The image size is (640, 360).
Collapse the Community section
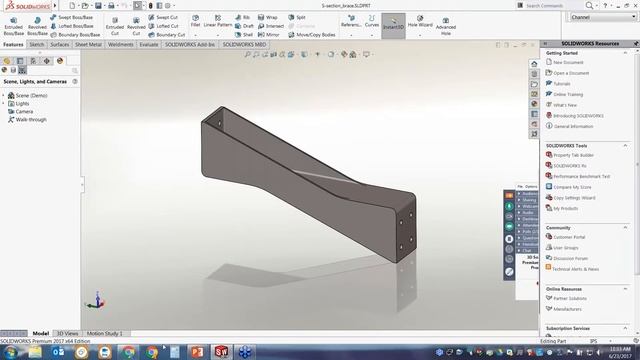(x=625, y=227)
